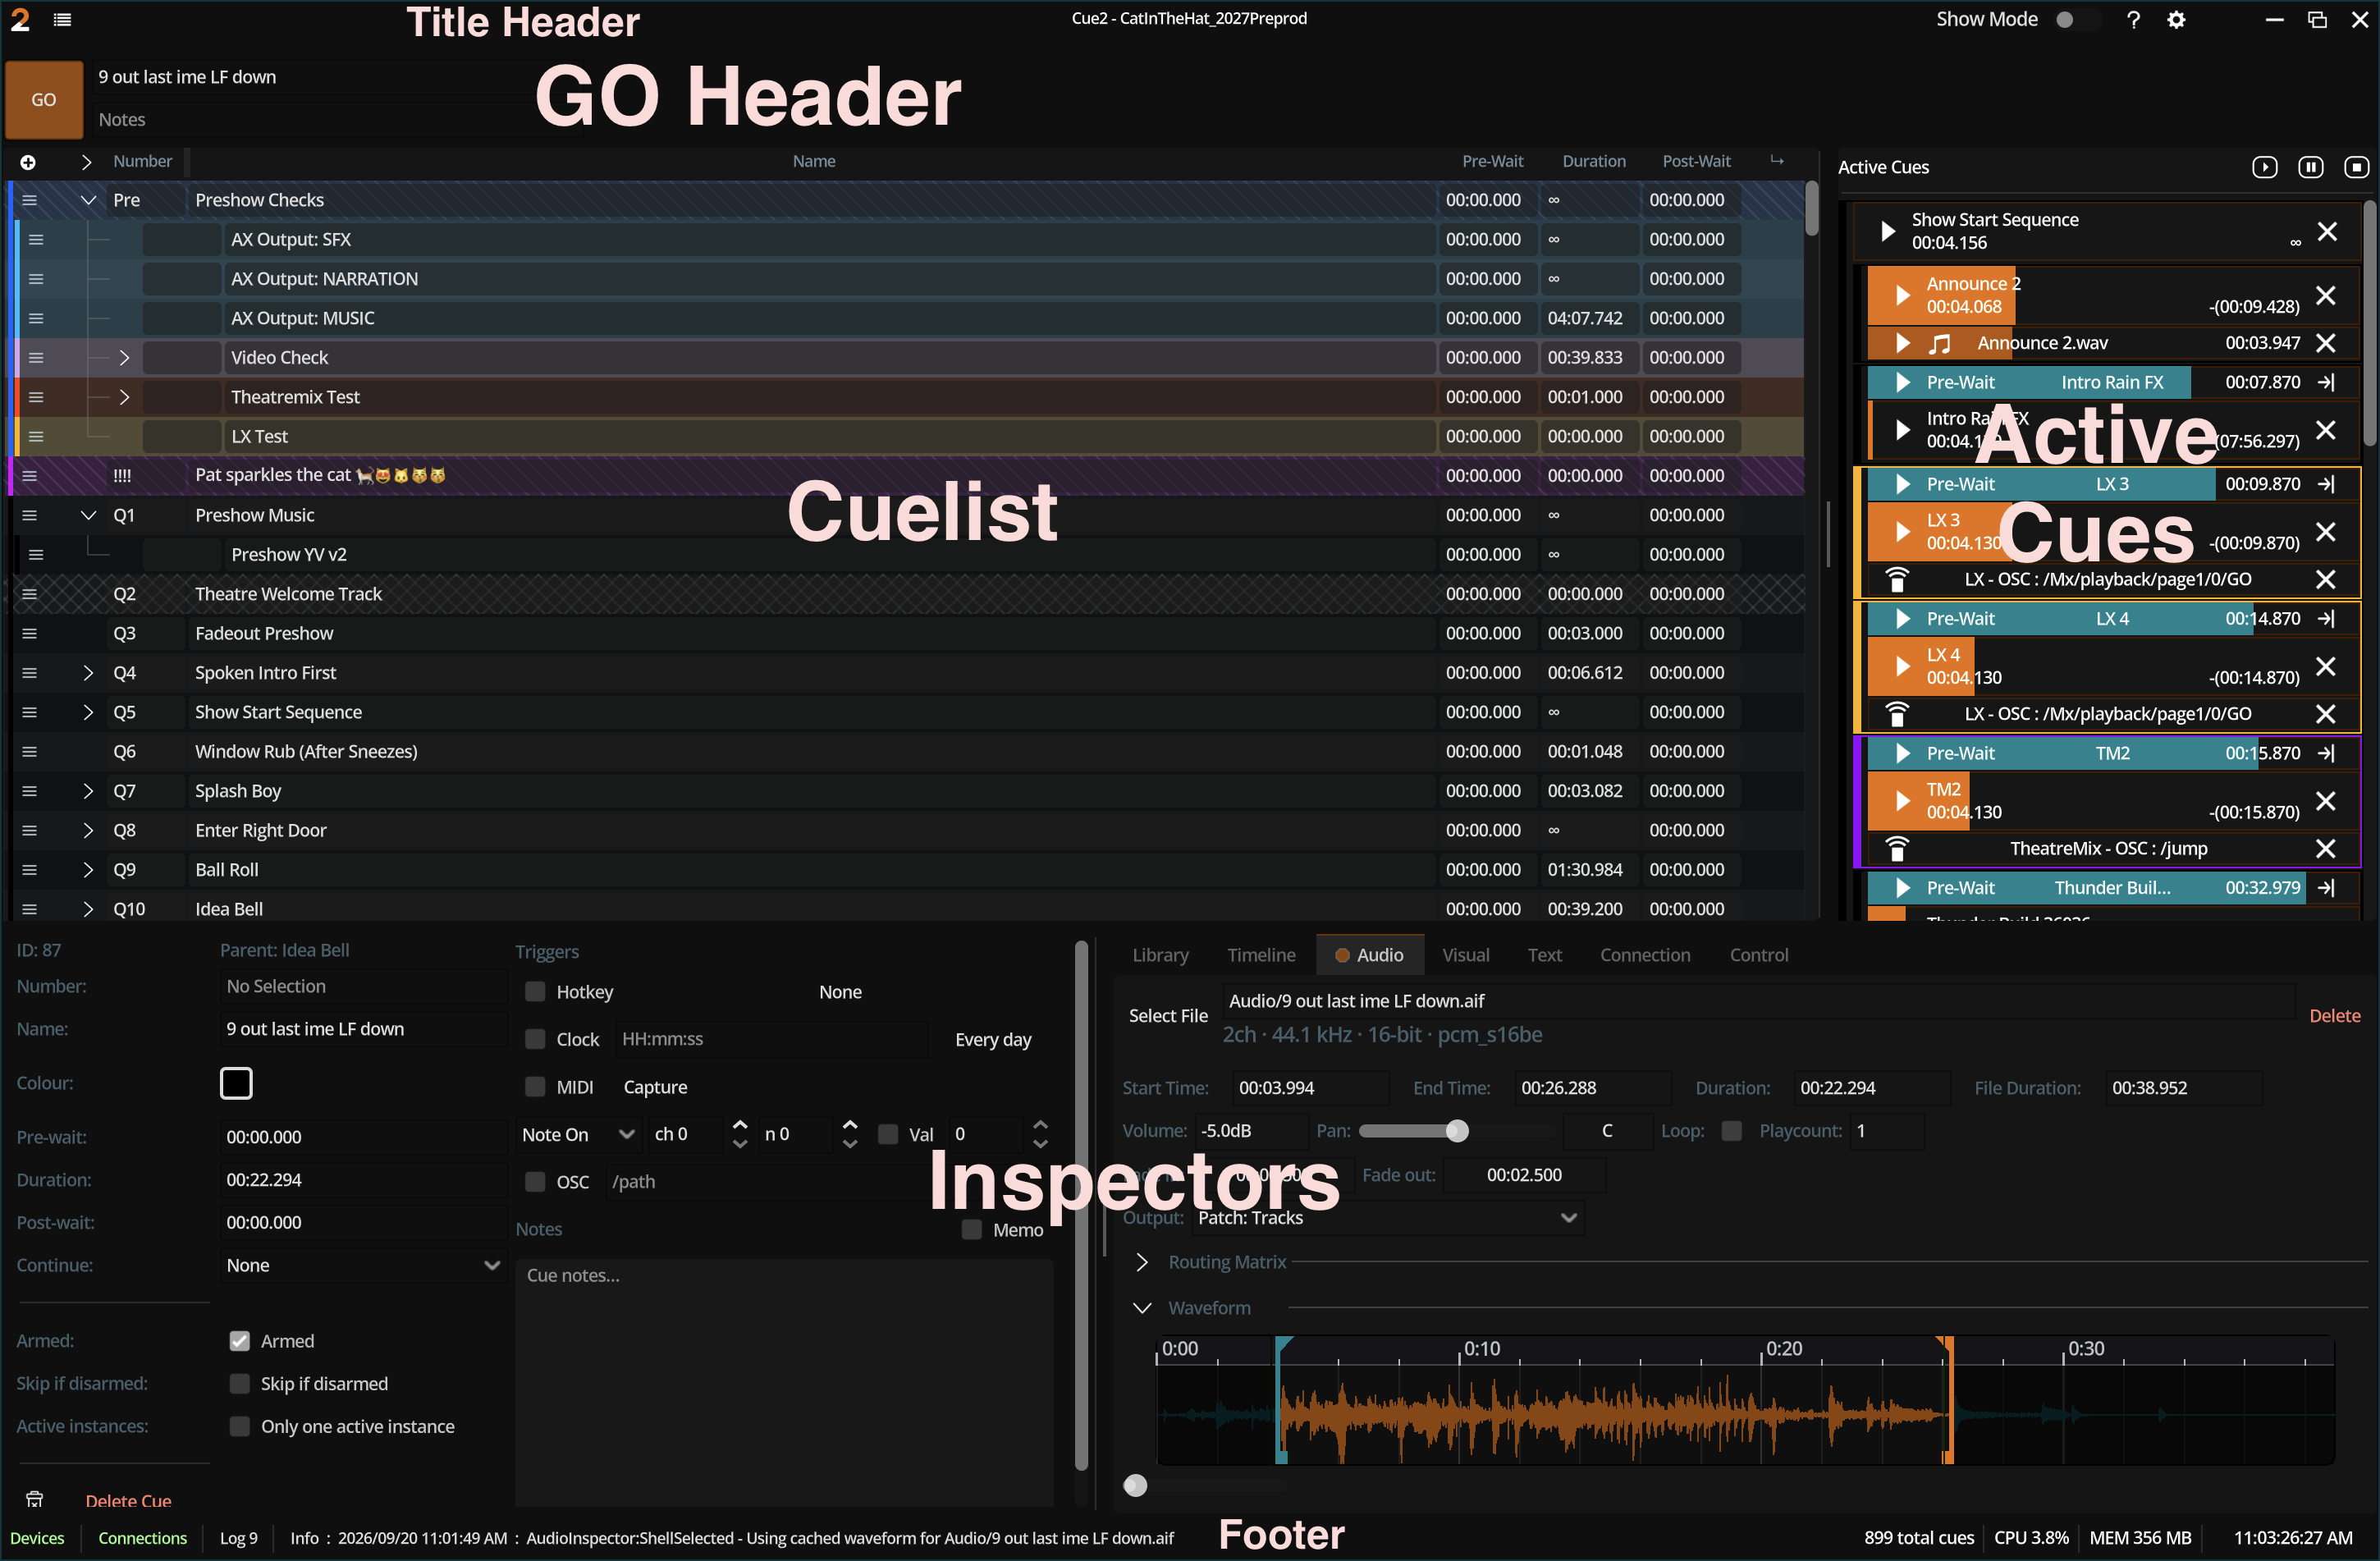Stop all active cues
Viewport: 2380px width, 1561px height.
tap(2356, 167)
